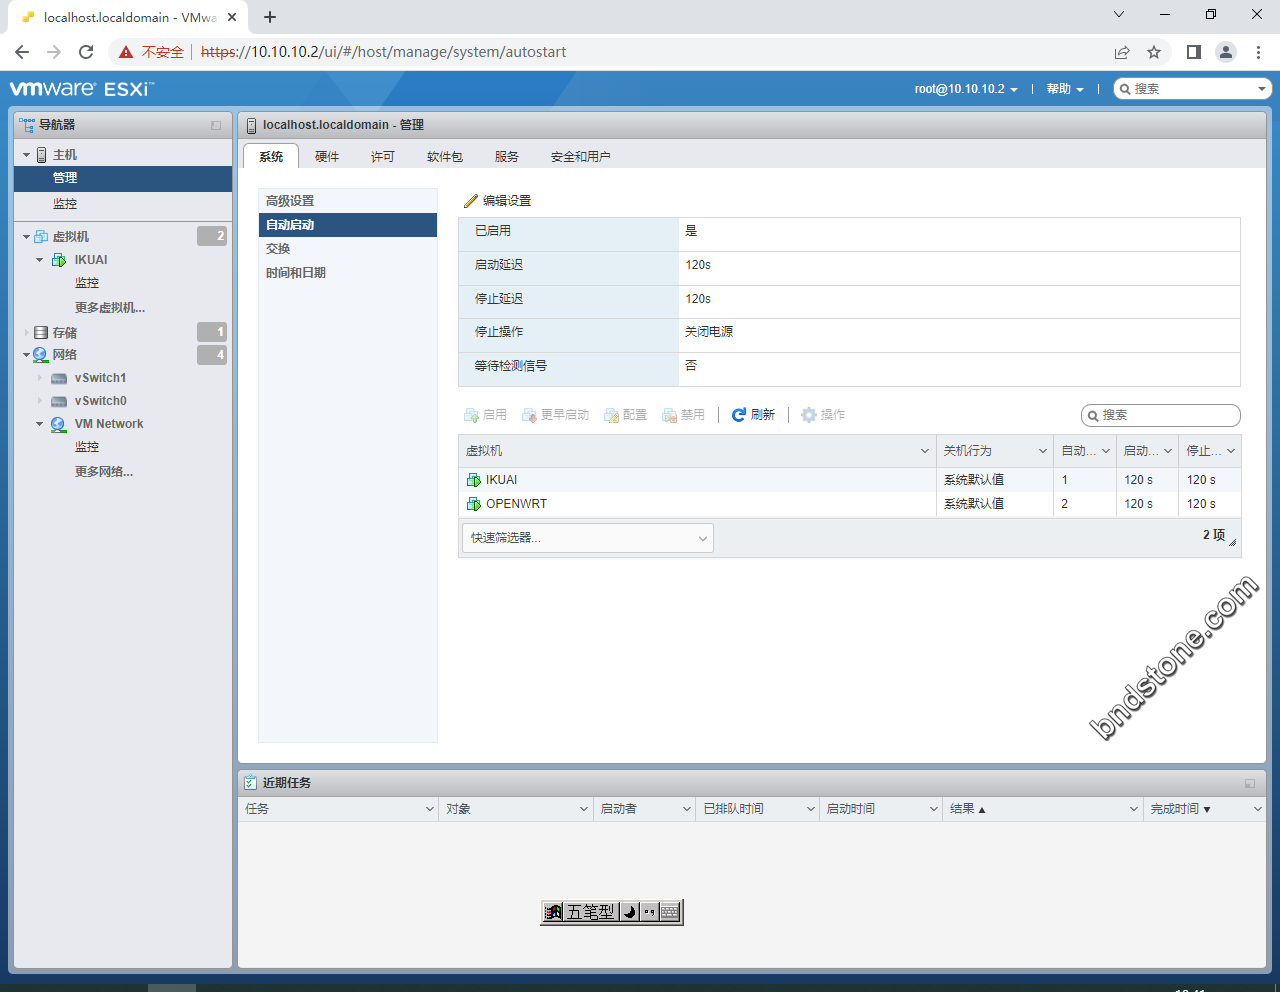Screen dimensions: 1280x992
Task: Click the IME moon mode toggle
Action: (629, 912)
